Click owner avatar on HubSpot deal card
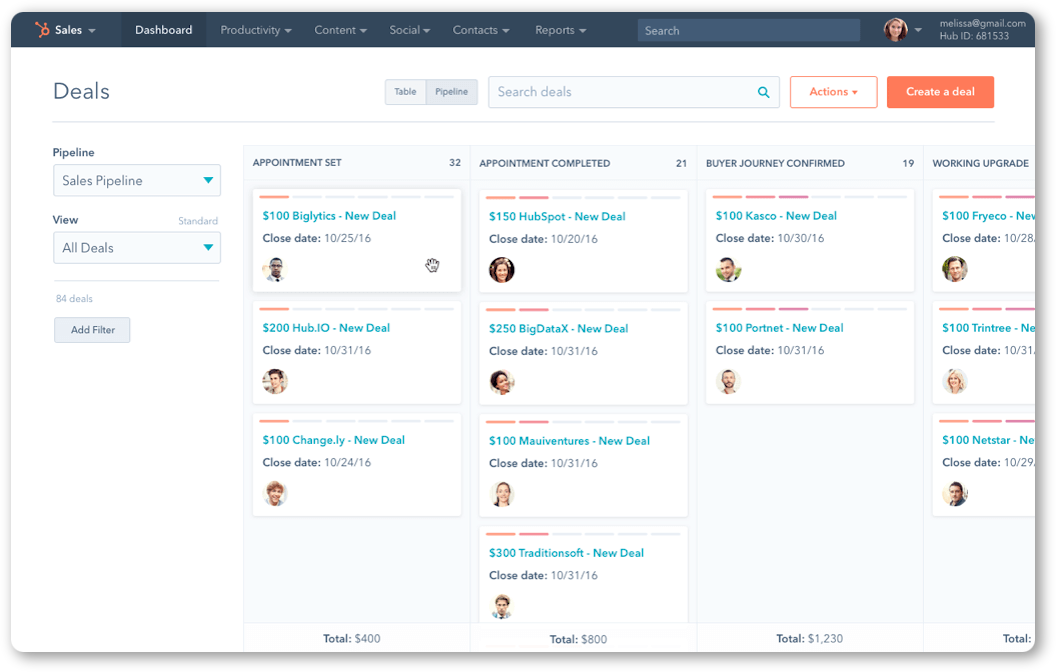 502,270
